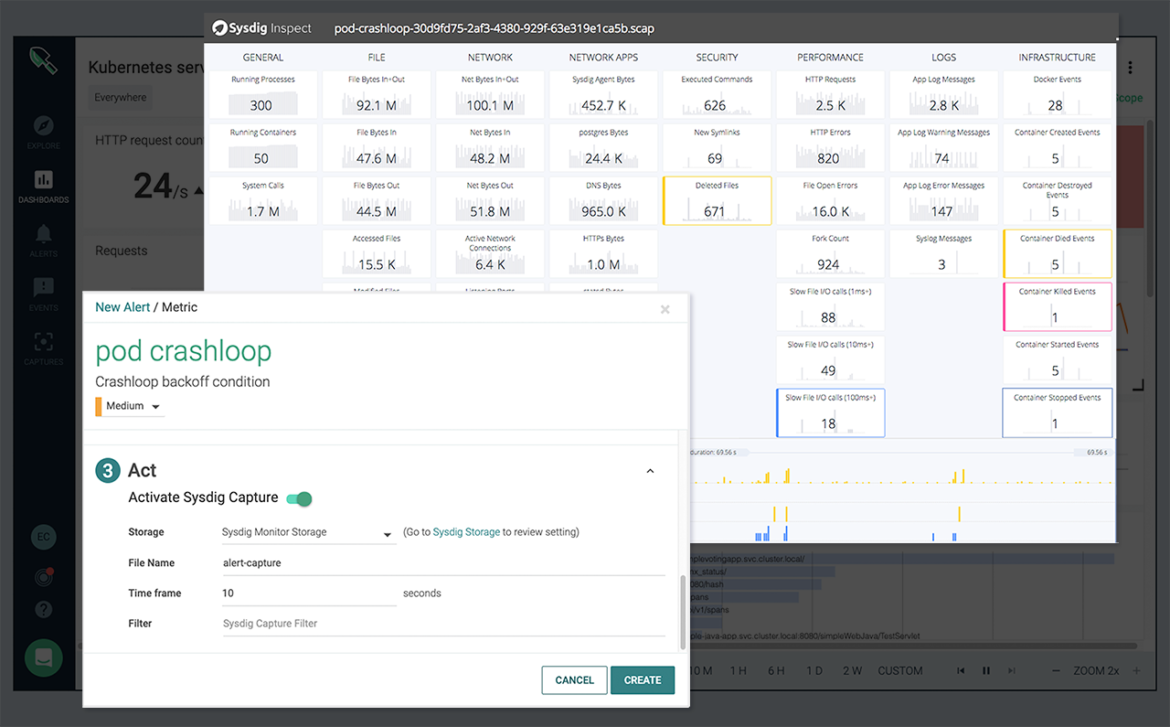Open the help question mark icon
1170x727 pixels.
click(x=43, y=610)
